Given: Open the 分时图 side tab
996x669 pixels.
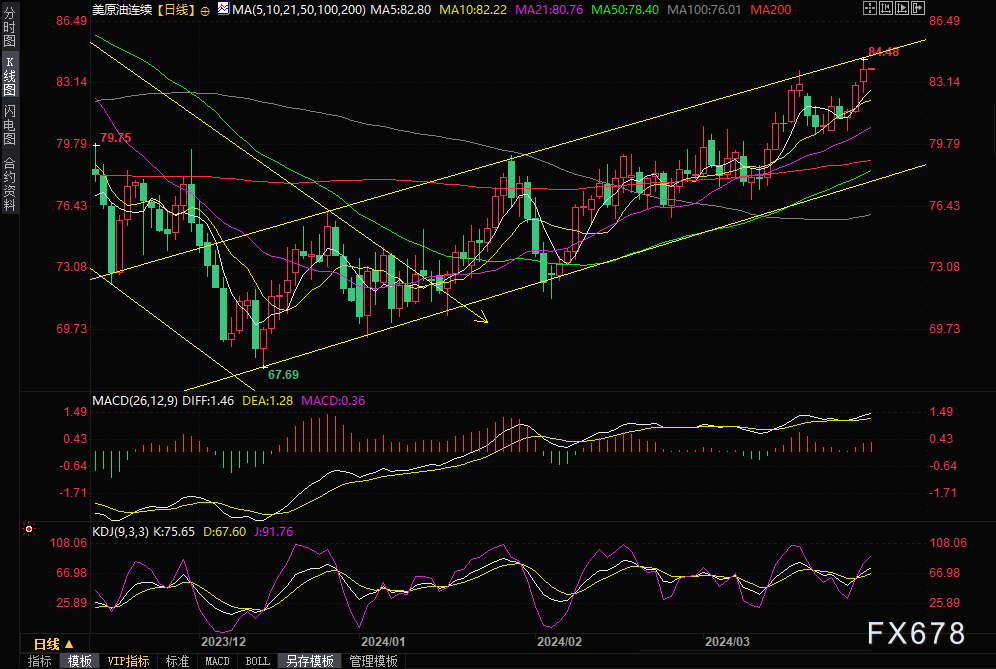Looking at the screenshot, I should pos(9,28).
